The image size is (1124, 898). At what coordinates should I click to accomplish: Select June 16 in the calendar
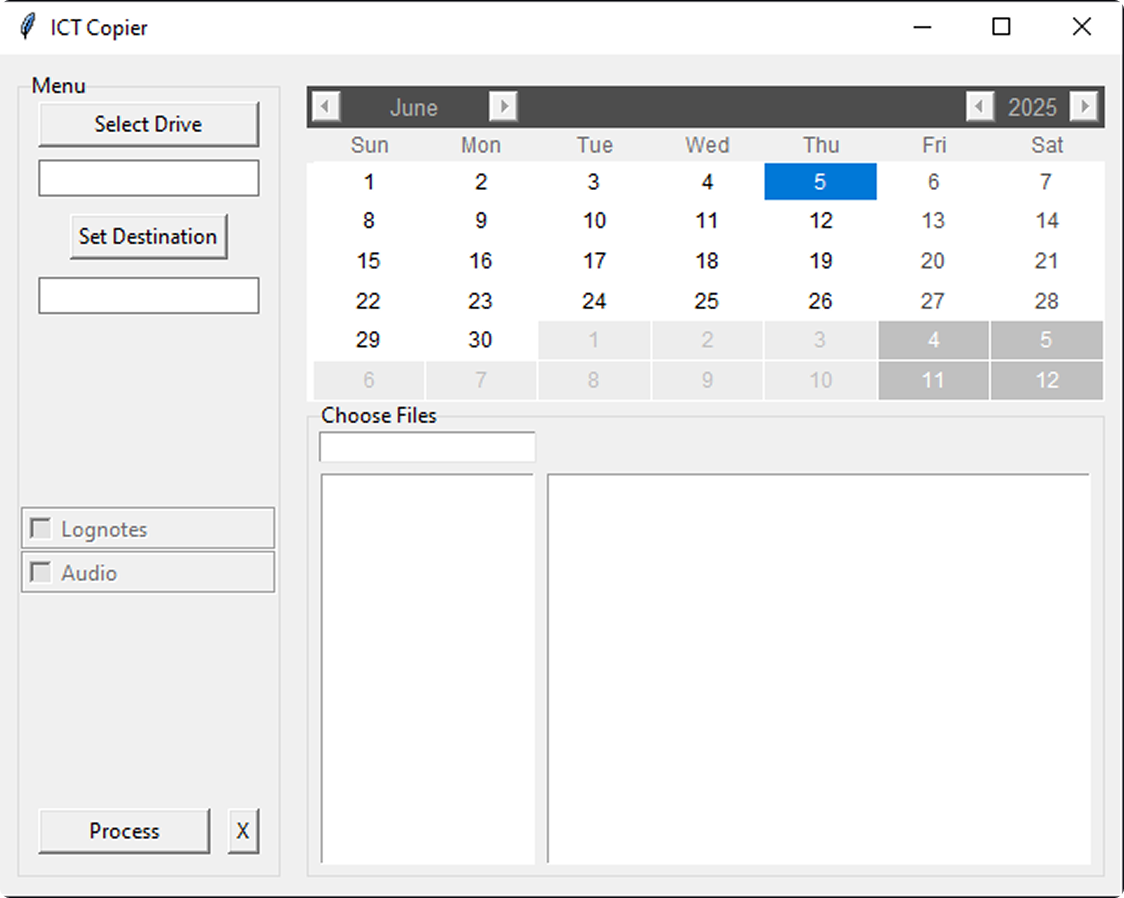[x=481, y=261]
